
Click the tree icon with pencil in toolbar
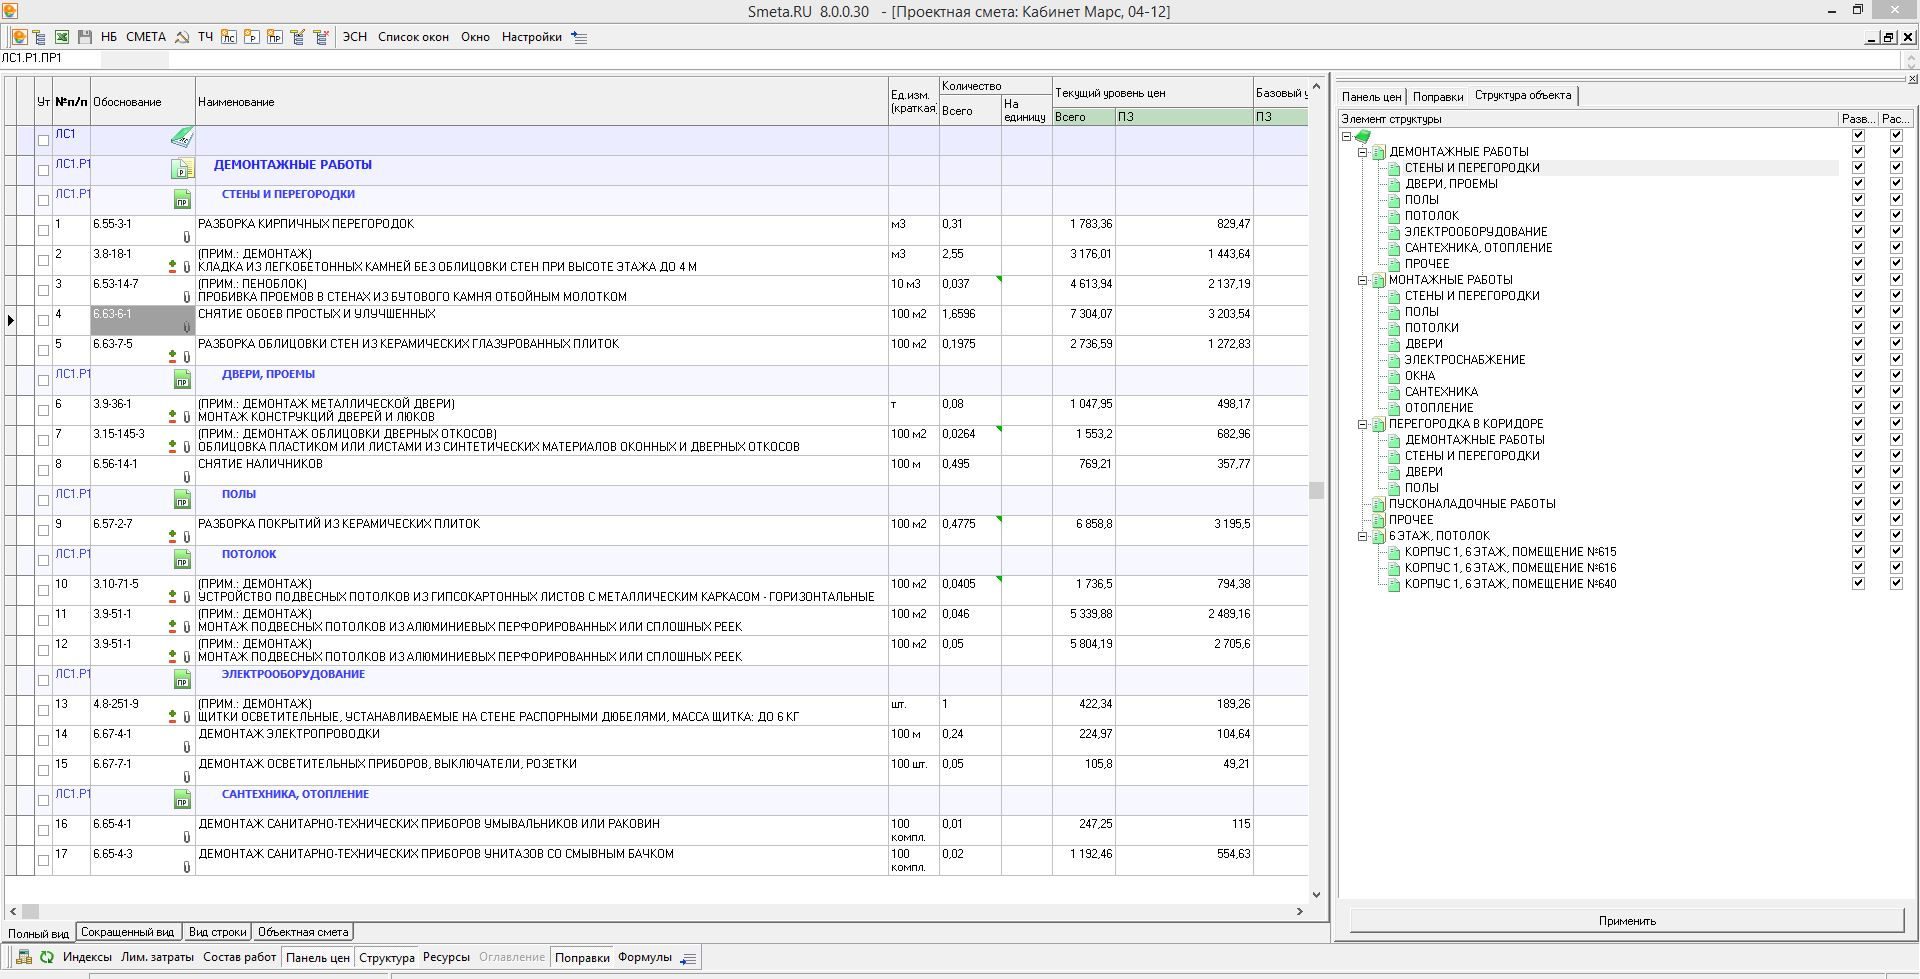tap(297, 37)
